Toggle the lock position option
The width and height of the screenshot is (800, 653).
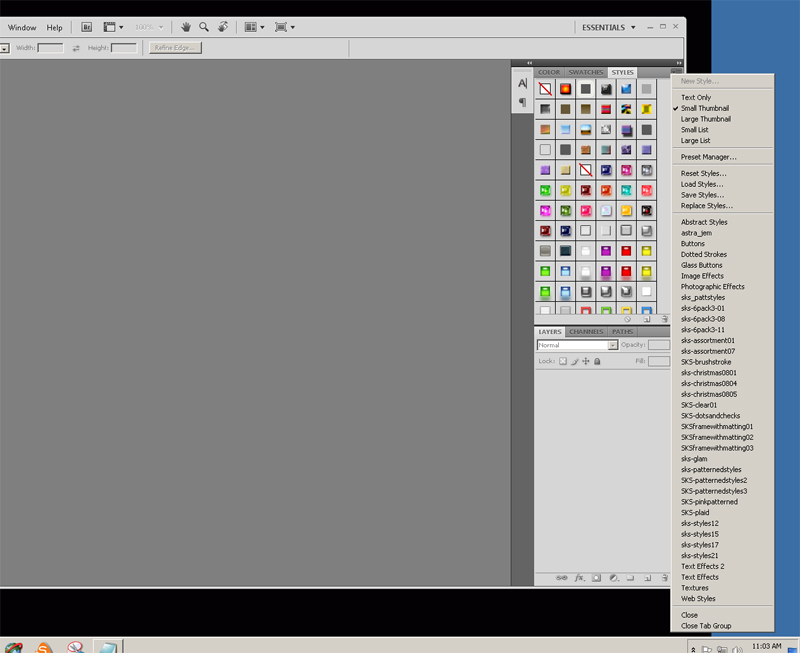585,361
